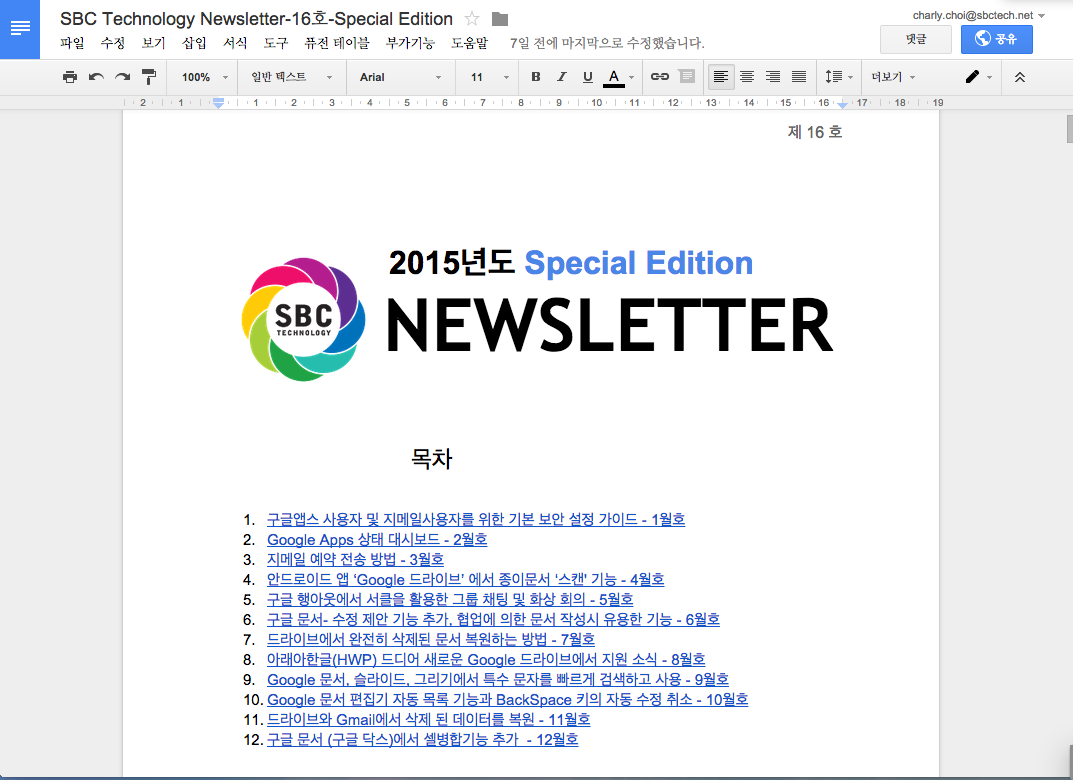1073x780 pixels.
Task: Open the 4월호 스캔 기능 link
Action: 465,580
